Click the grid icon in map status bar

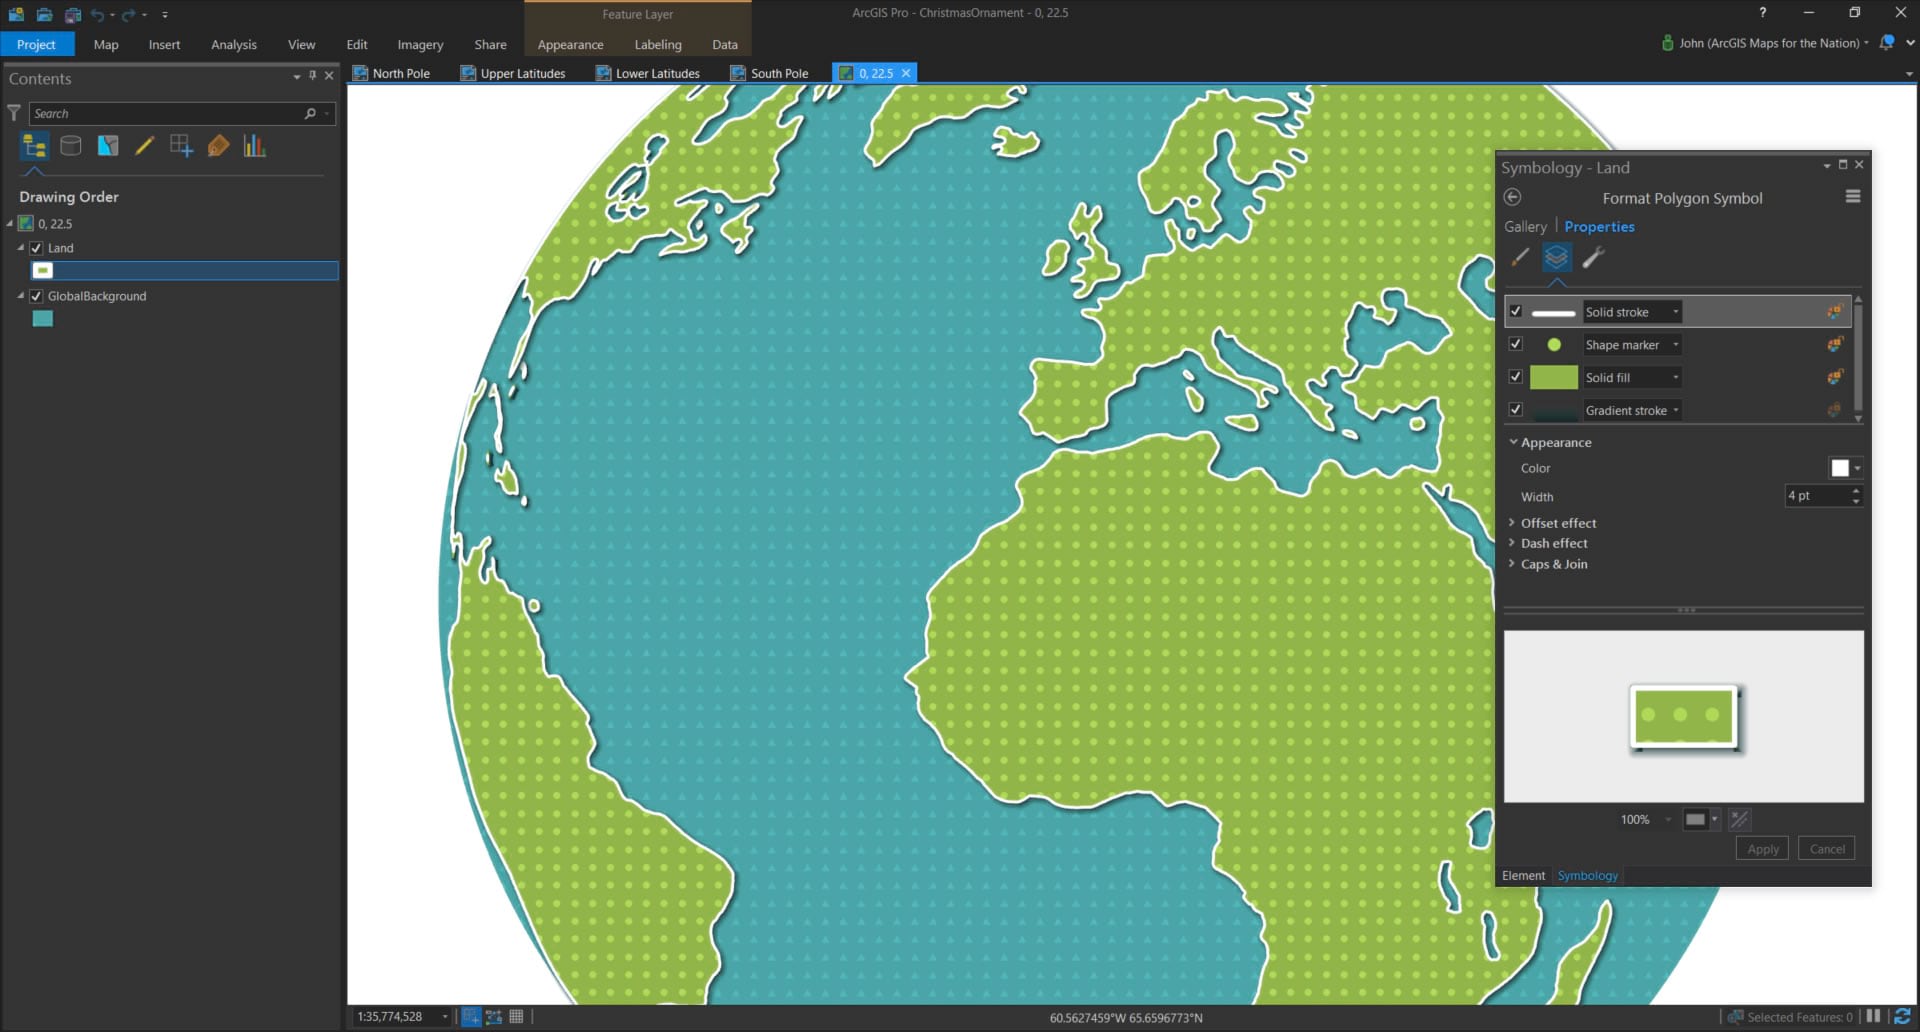[x=516, y=1017]
